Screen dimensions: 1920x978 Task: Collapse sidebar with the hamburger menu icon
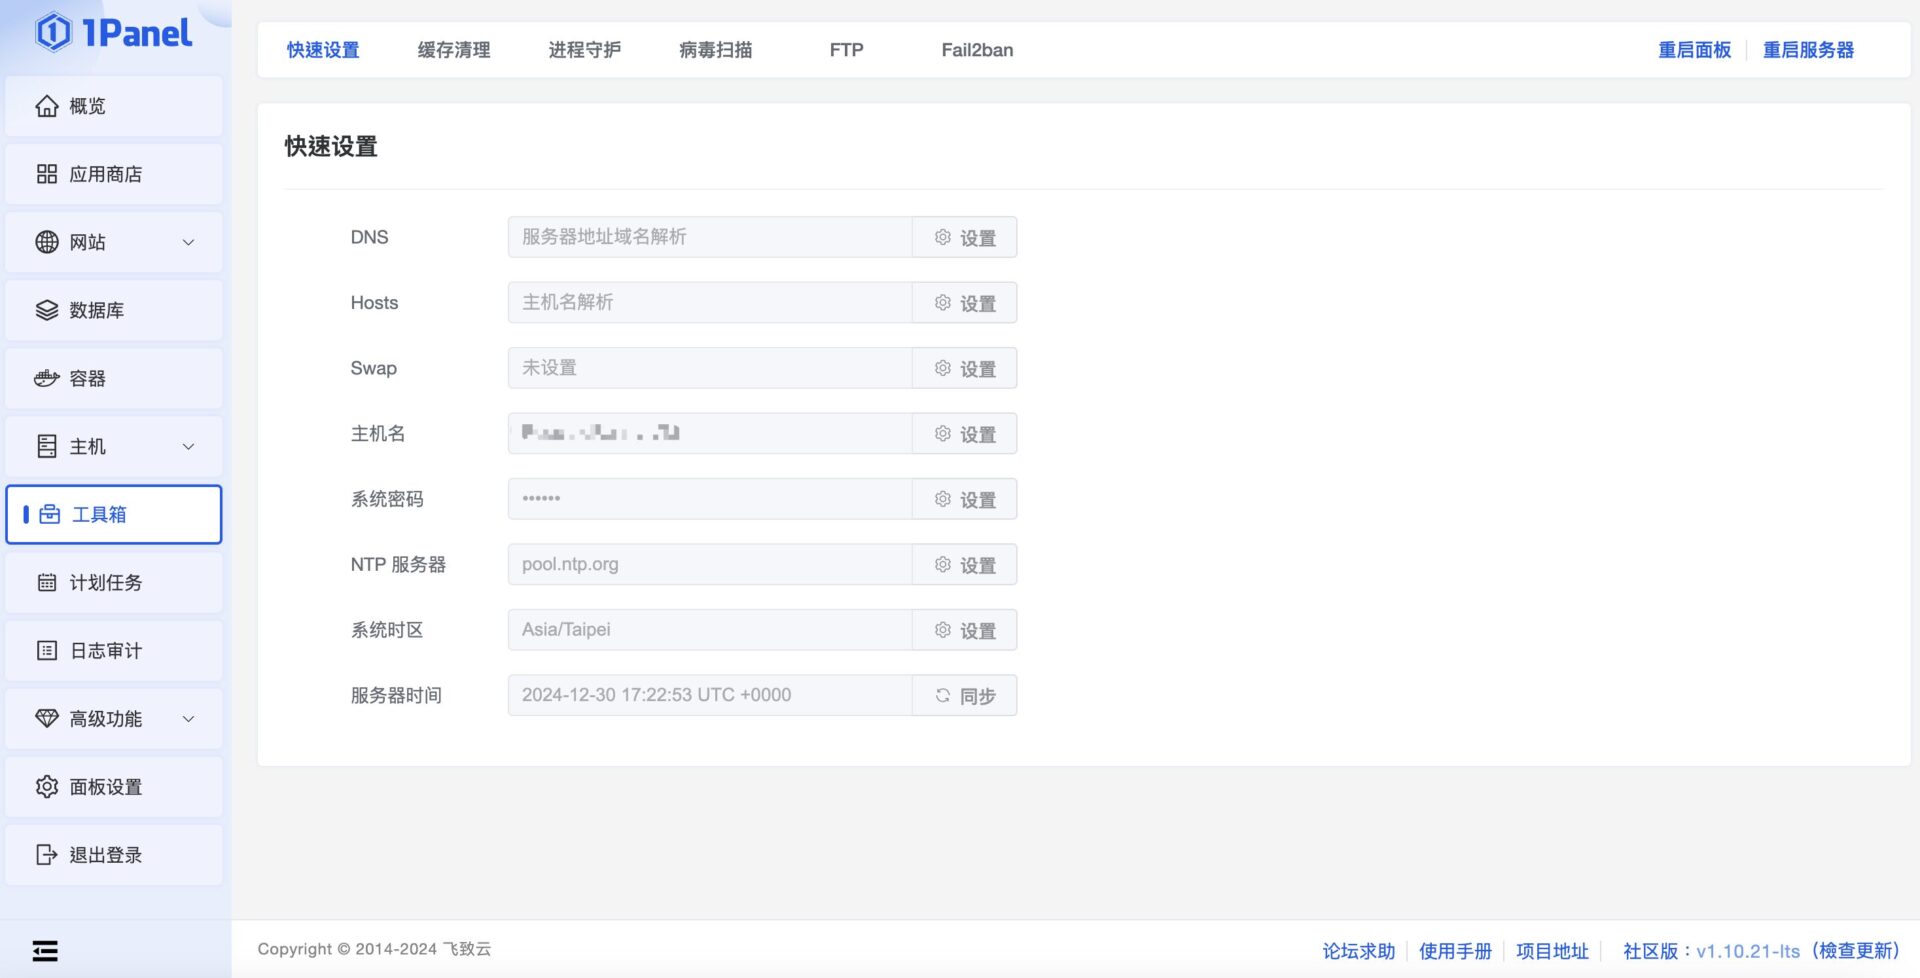[x=45, y=950]
